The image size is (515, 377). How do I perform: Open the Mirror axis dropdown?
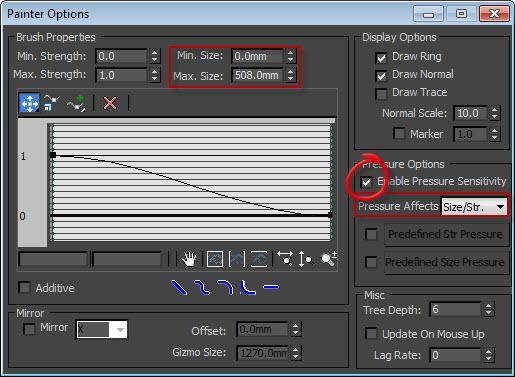coord(101,329)
